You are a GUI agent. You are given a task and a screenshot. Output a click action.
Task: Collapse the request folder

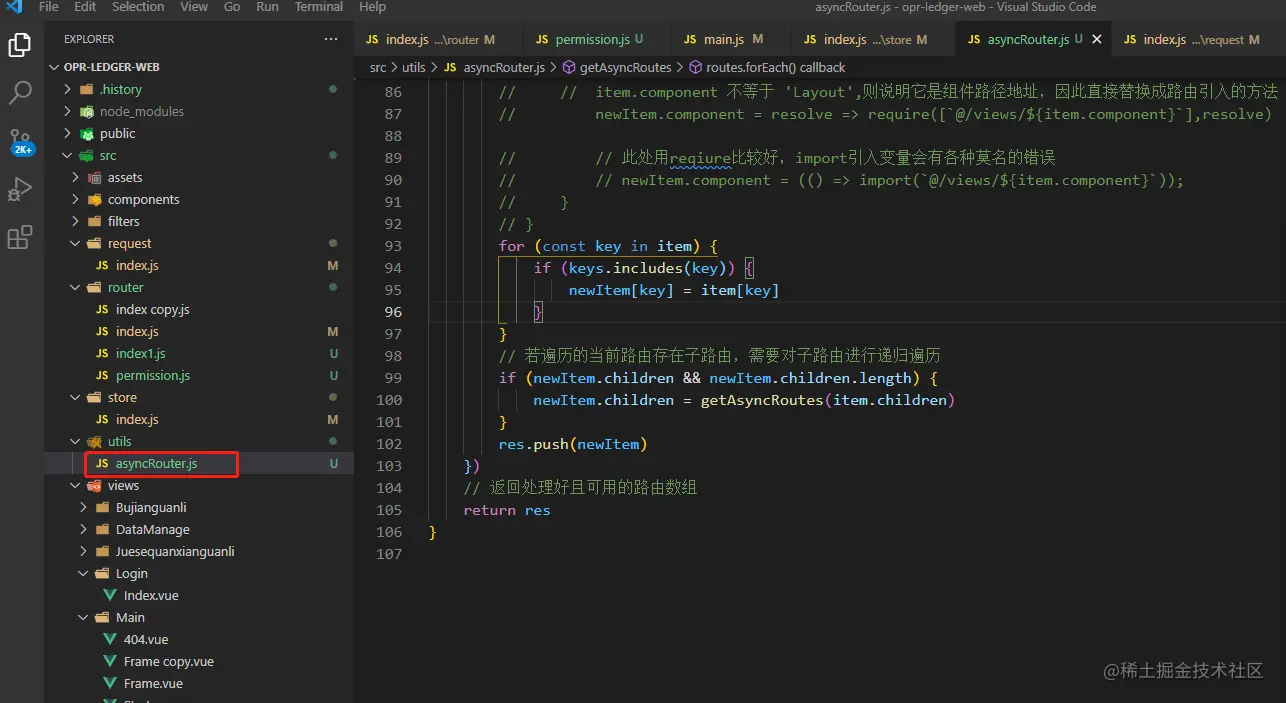[129, 243]
